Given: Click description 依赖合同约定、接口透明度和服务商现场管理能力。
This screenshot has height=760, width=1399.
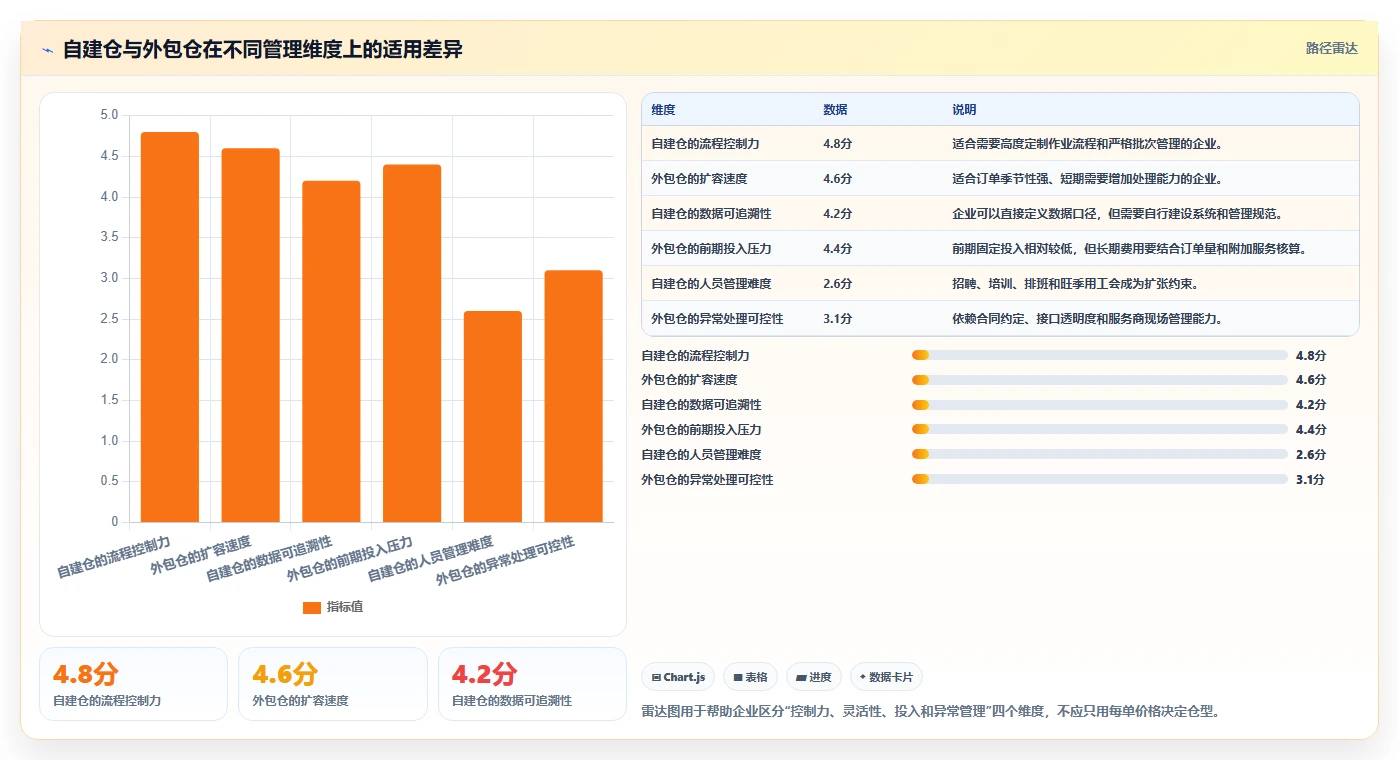Looking at the screenshot, I should (1088, 319).
